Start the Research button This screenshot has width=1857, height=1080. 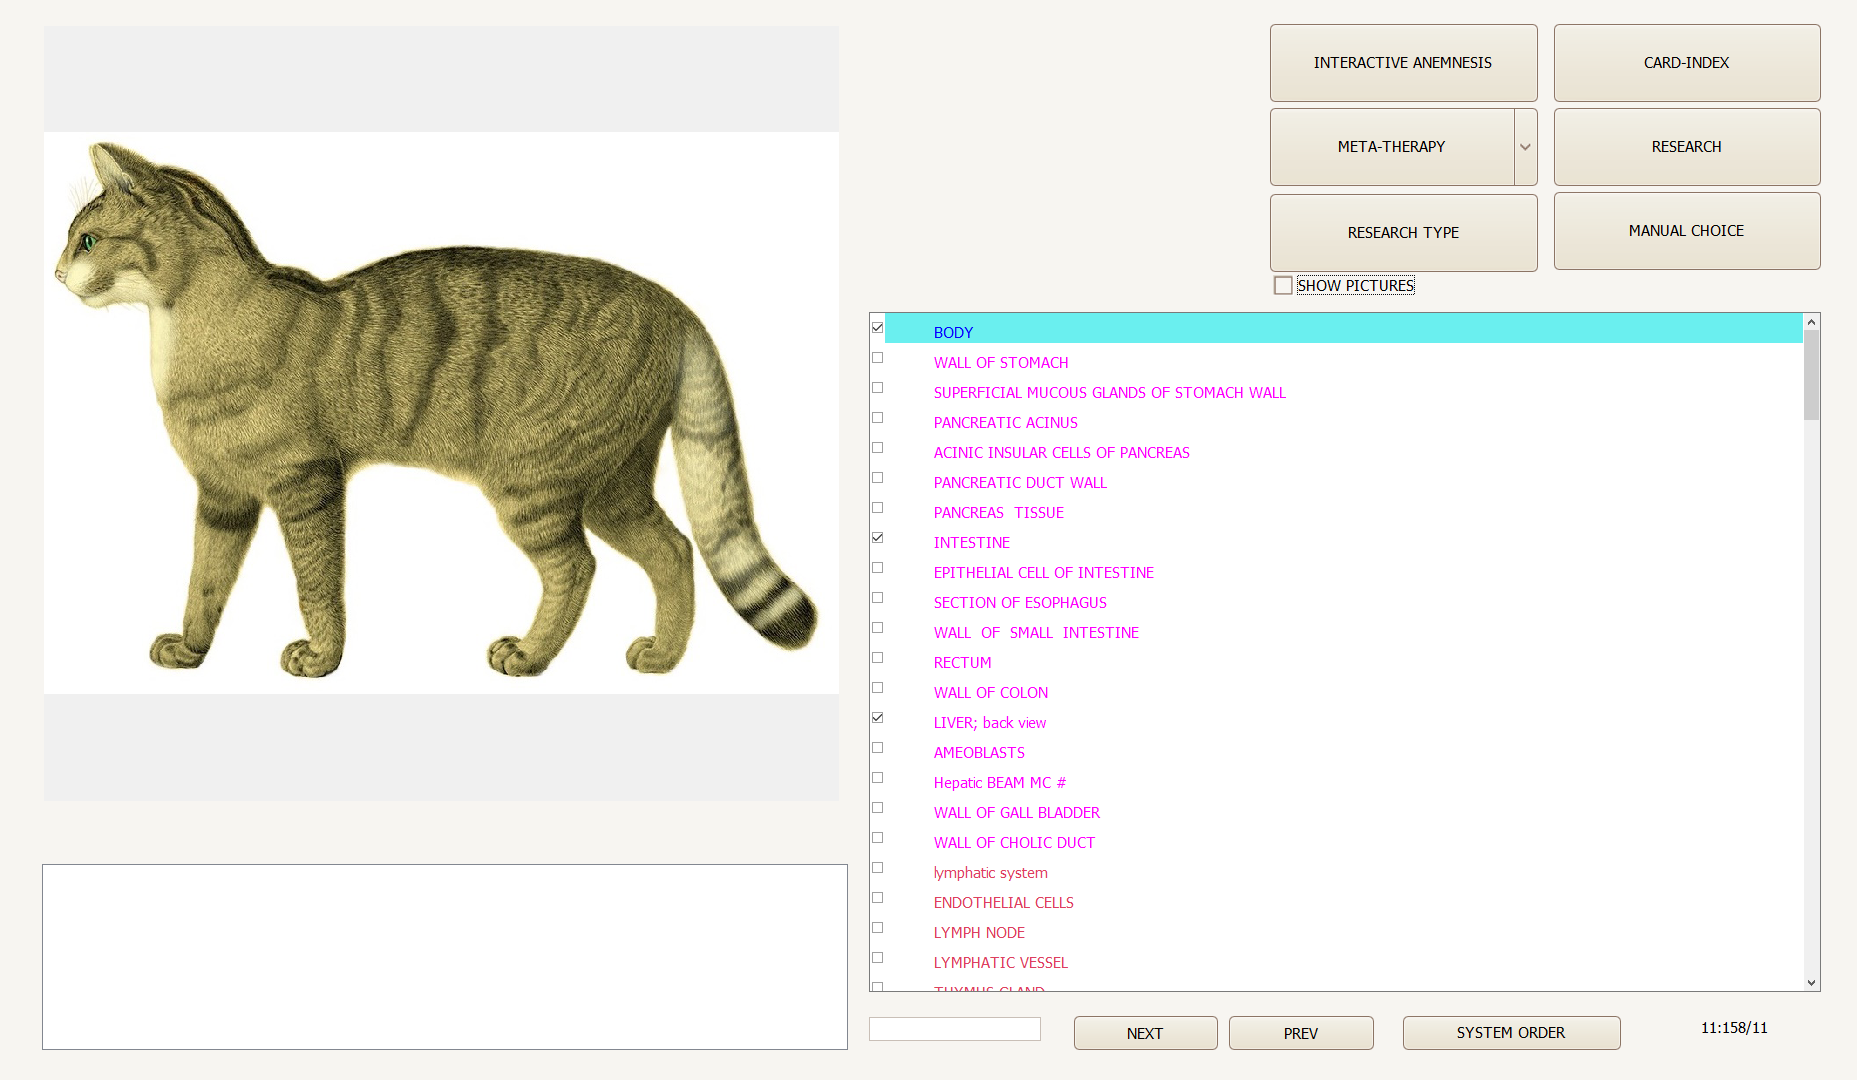tap(1686, 147)
